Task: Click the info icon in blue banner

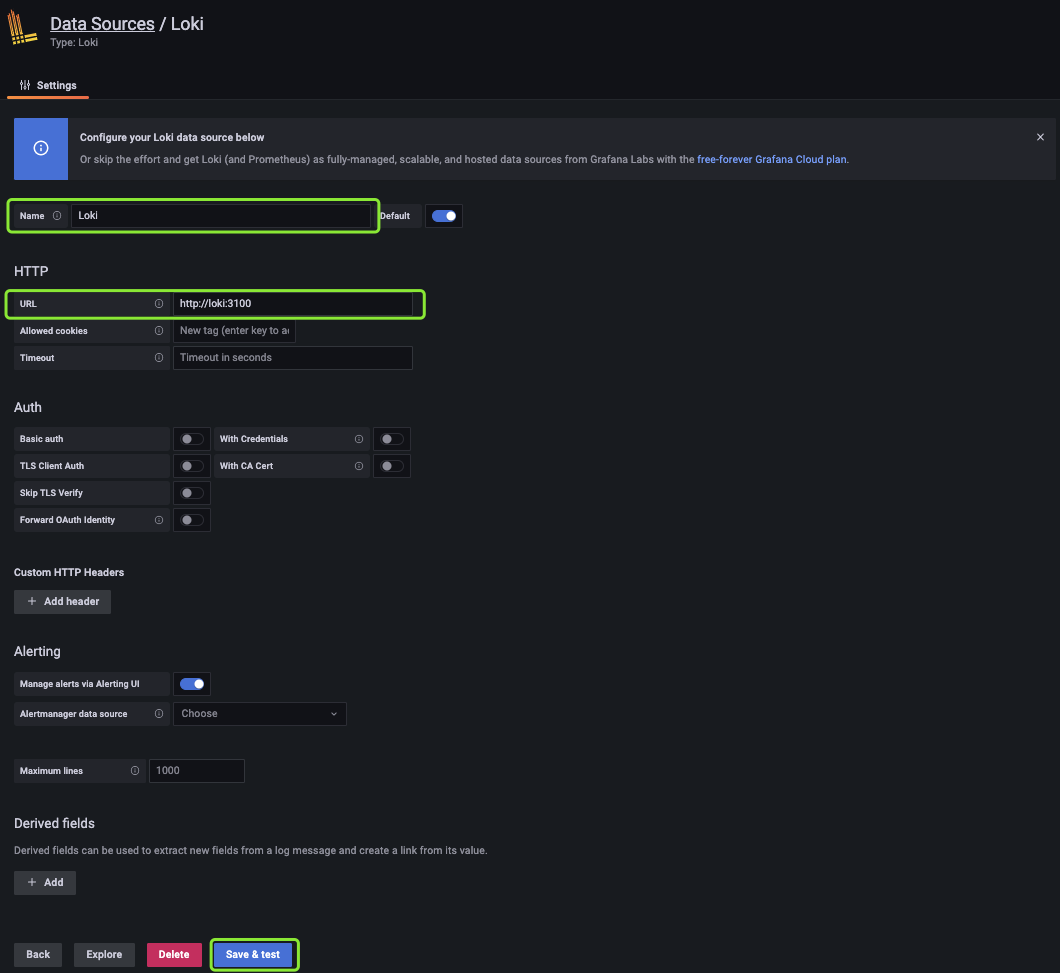Action: pos(41,148)
